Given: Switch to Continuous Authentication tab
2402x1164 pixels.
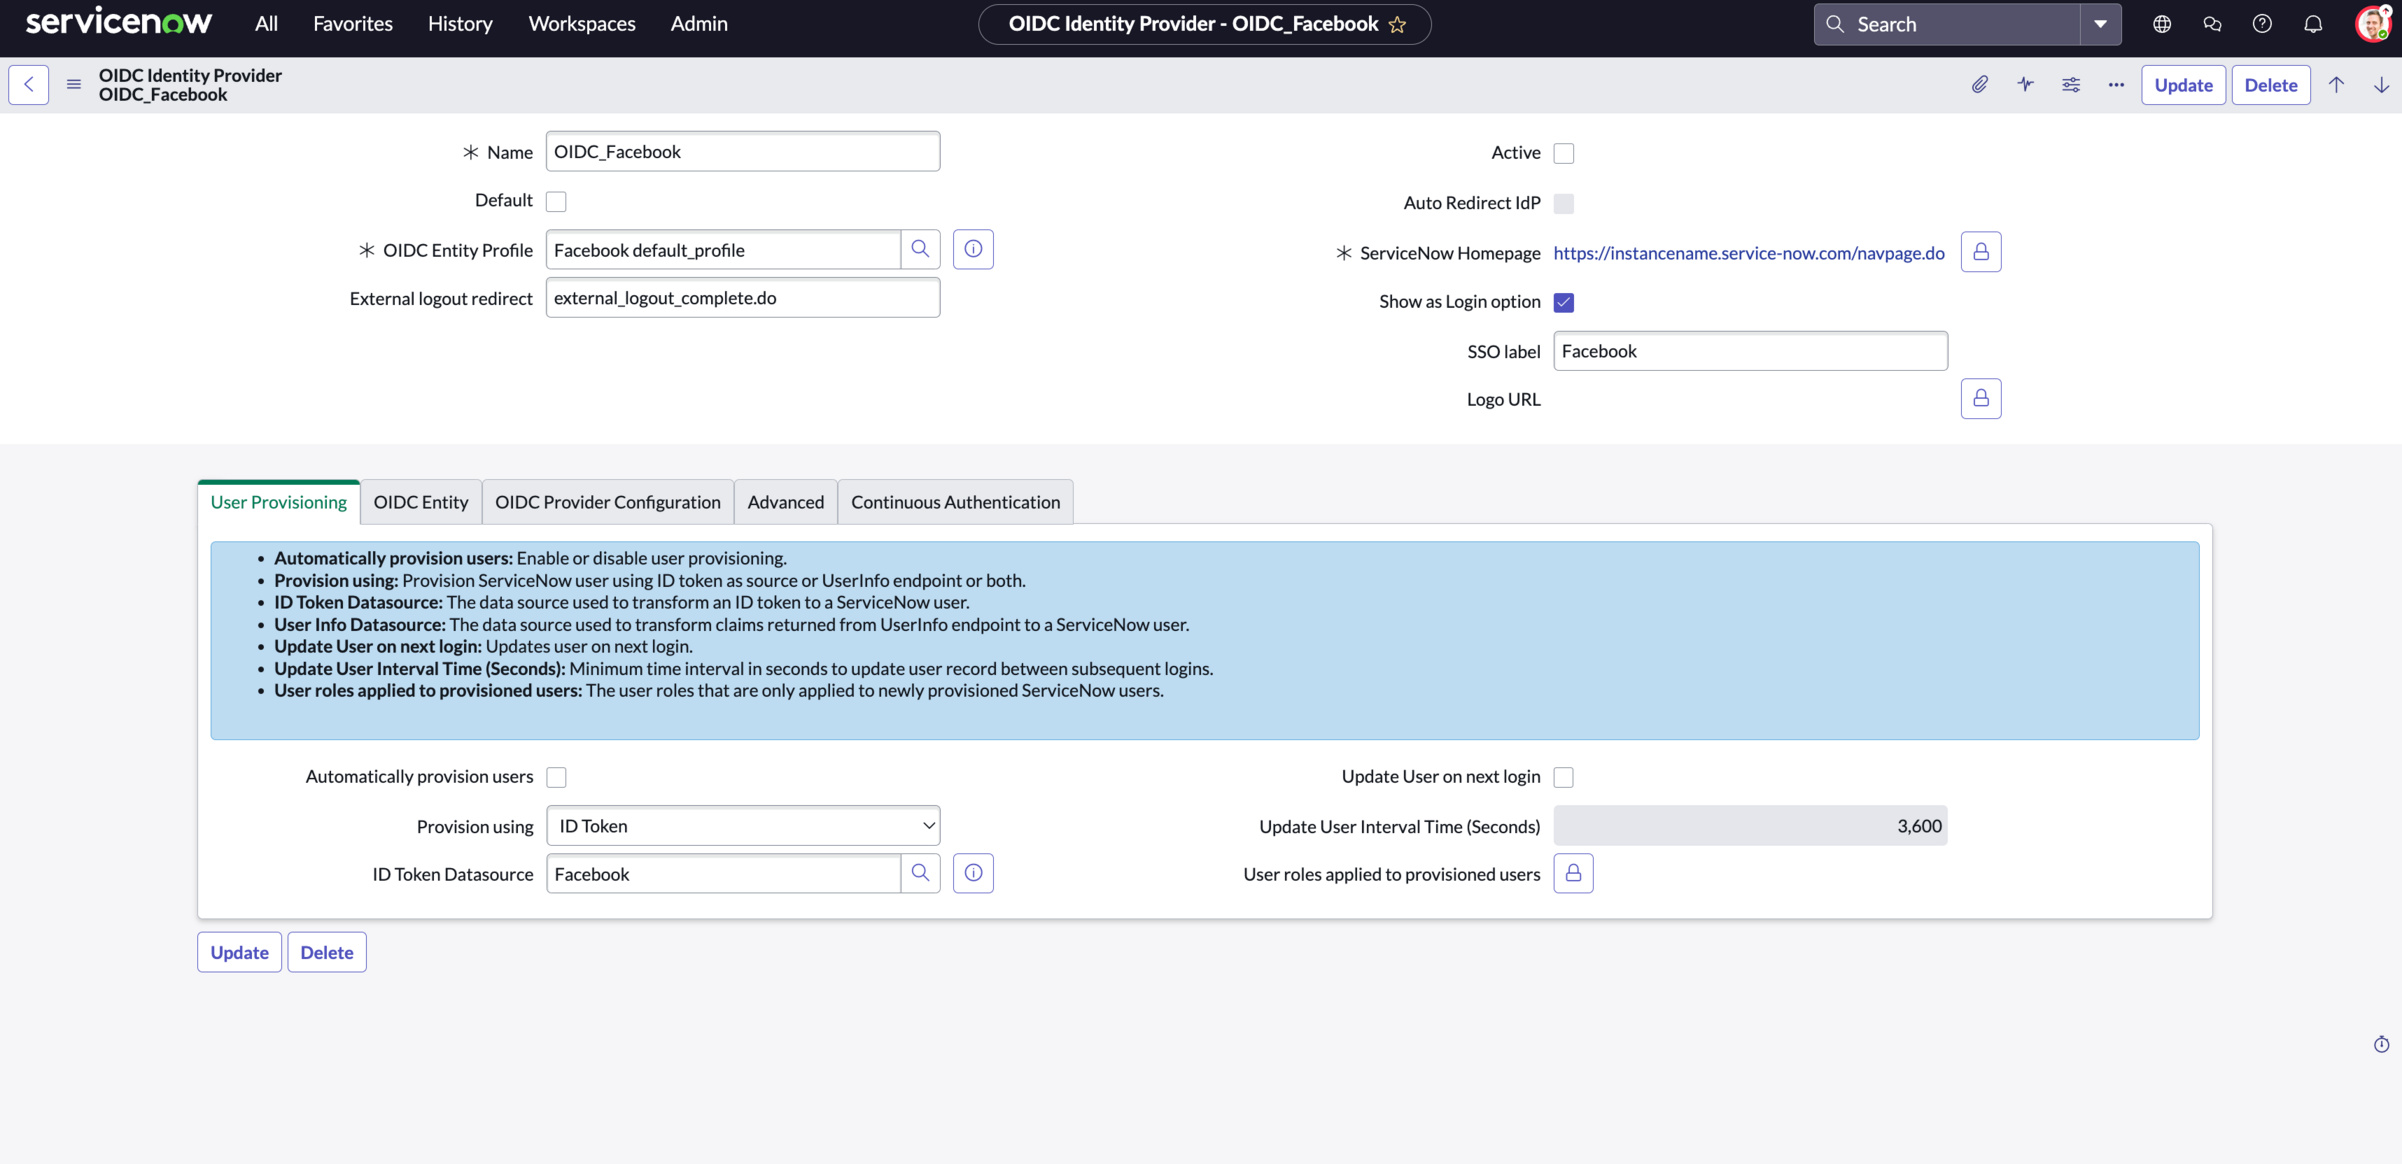Looking at the screenshot, I should click(956, 502).
